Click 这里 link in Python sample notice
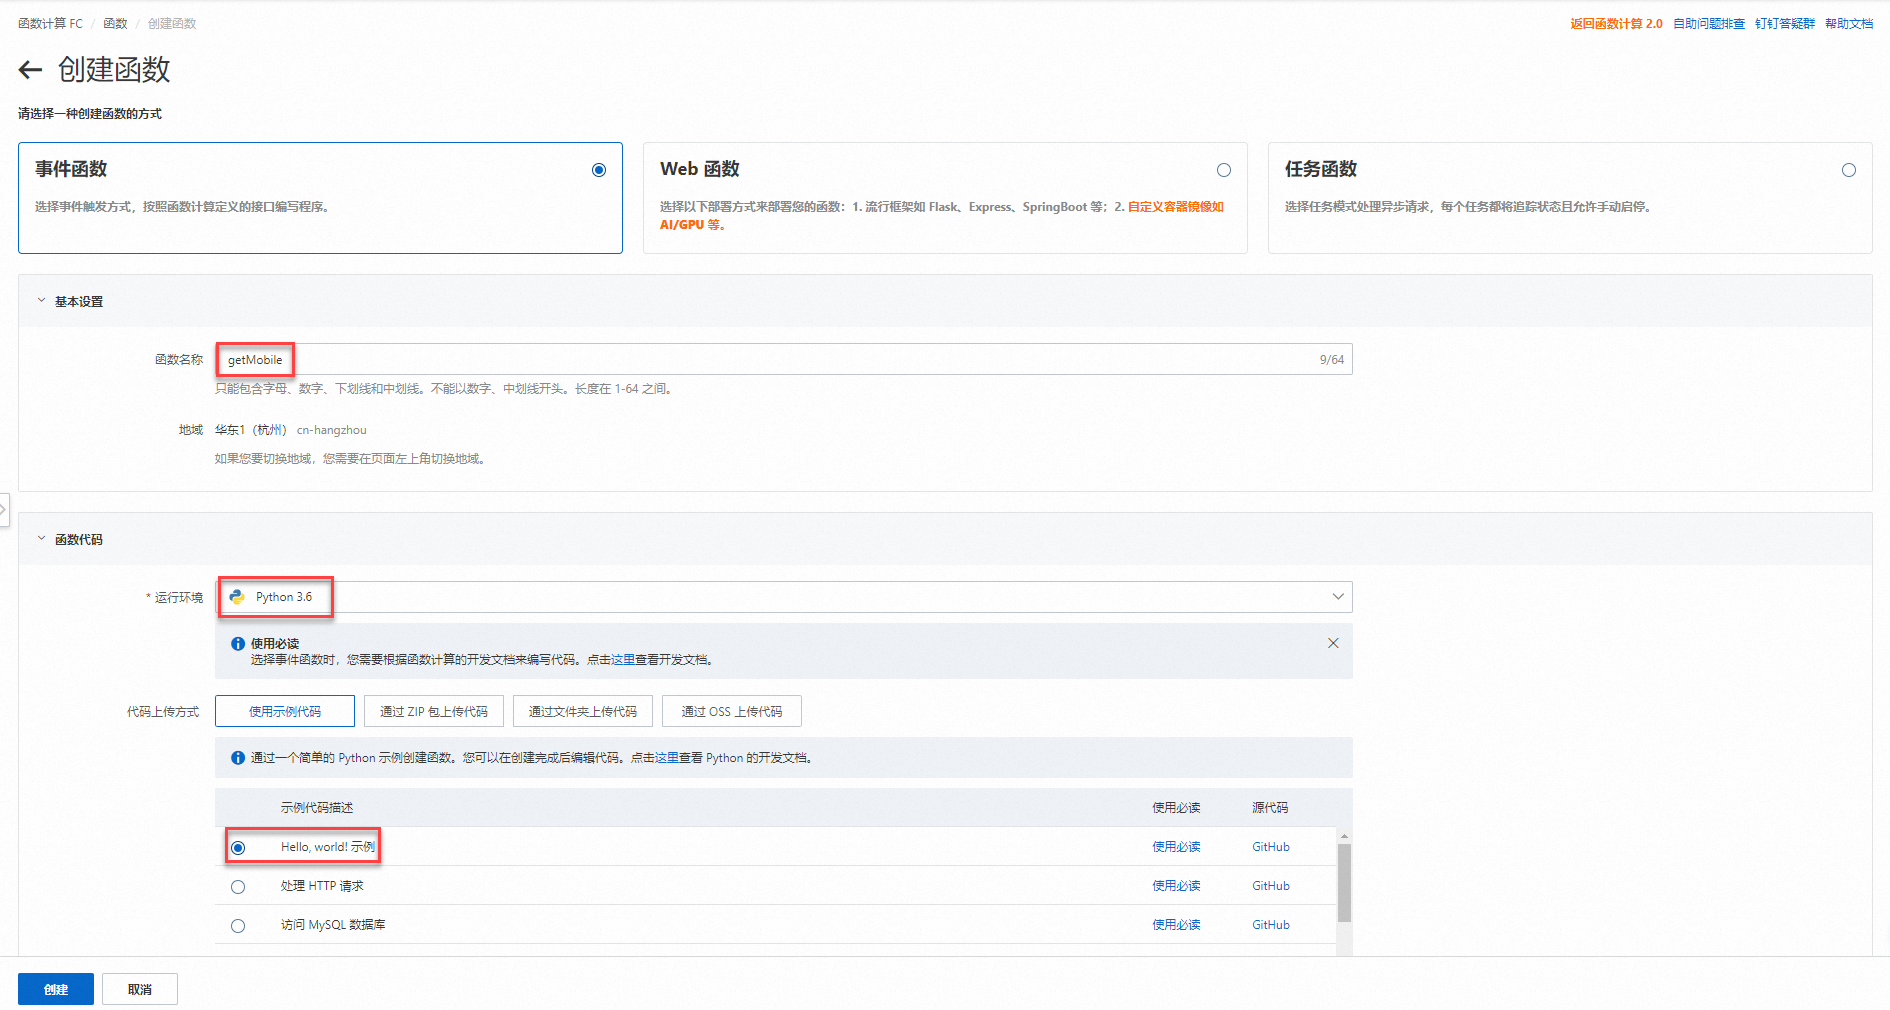Viewport: 1890px width, 1010px height. [667, 758]
